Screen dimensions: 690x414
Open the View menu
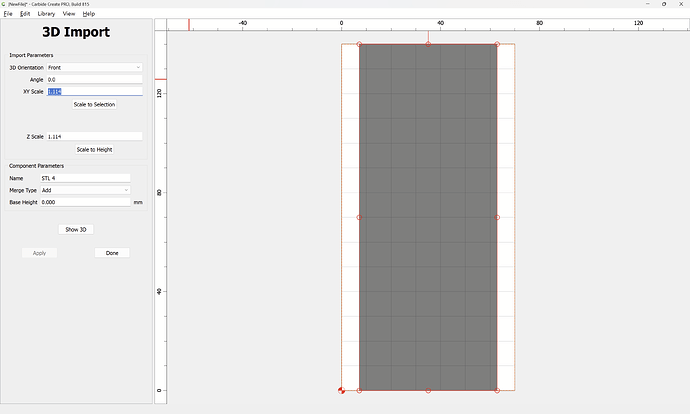point(69,14)
